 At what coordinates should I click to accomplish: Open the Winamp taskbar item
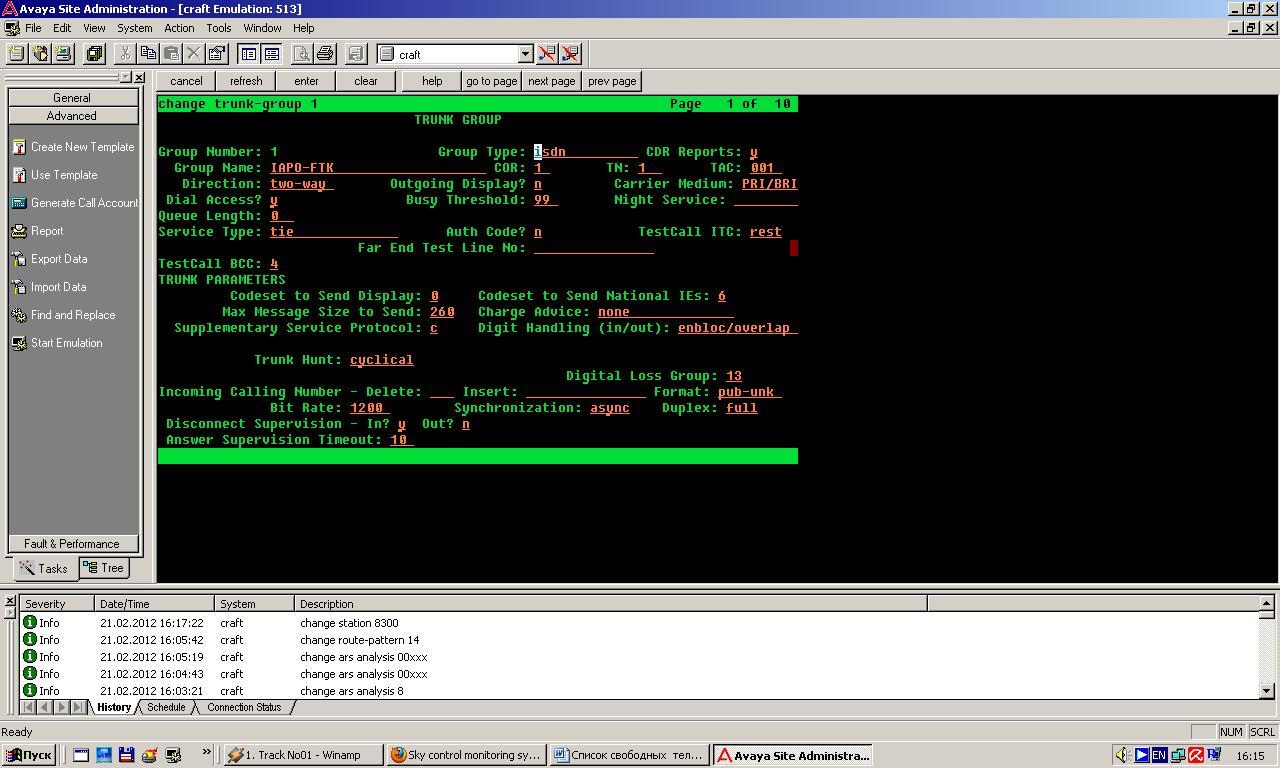(303, 755)
